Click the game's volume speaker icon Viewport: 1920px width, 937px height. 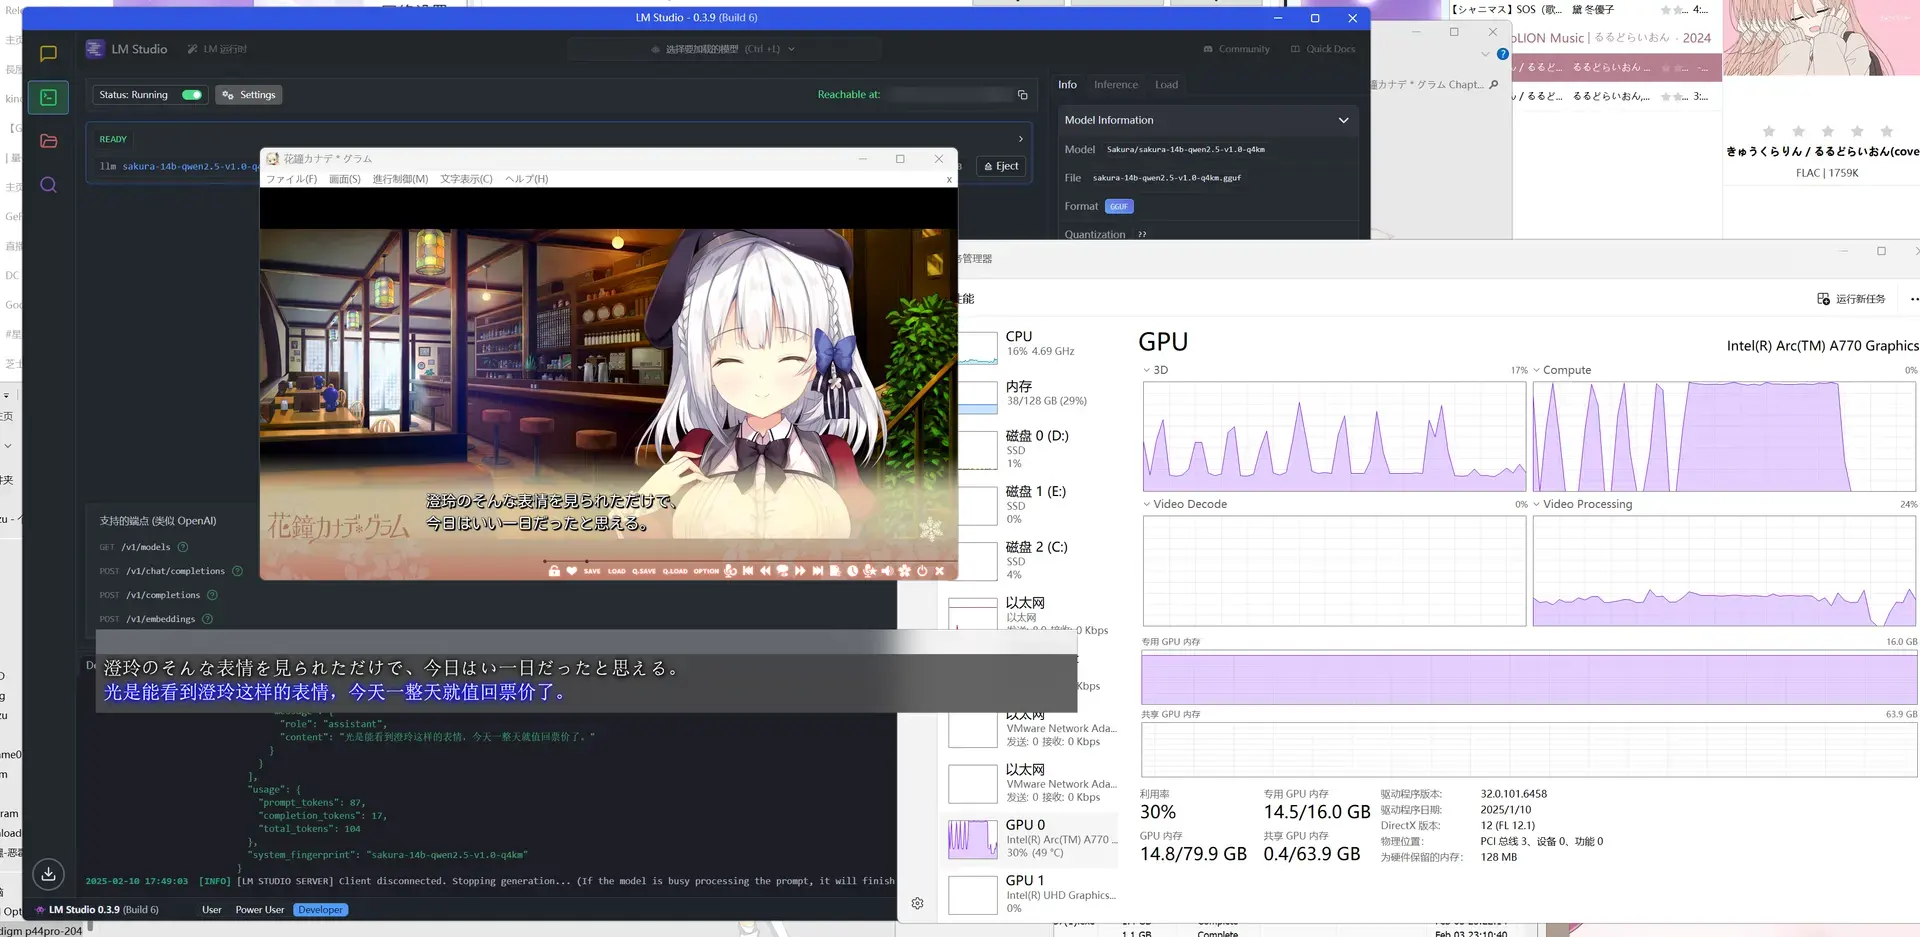click(x=887, y=571)
